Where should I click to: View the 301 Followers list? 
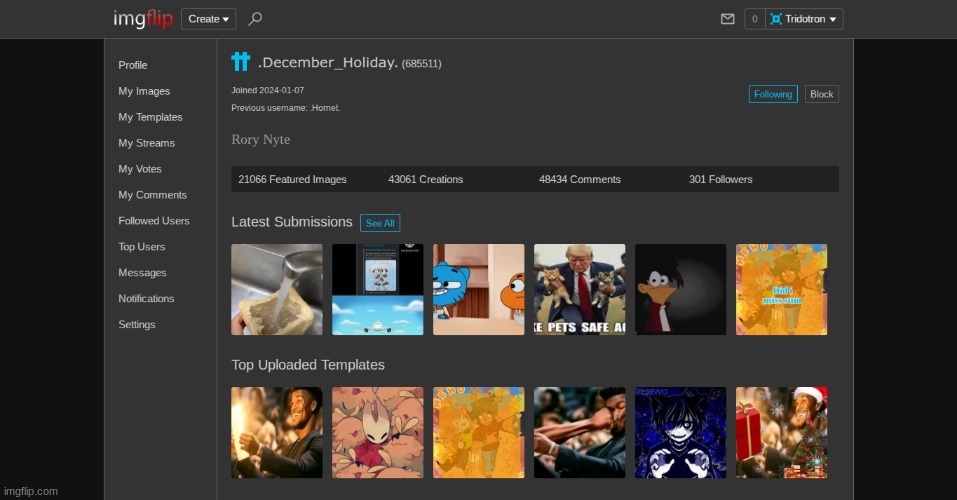tap(720, 180)
